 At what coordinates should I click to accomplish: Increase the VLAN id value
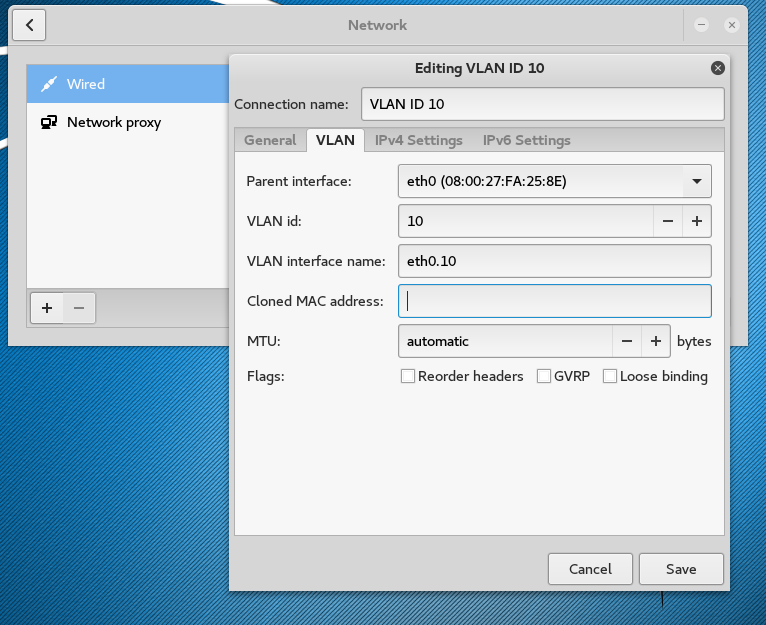coord(697,221)
